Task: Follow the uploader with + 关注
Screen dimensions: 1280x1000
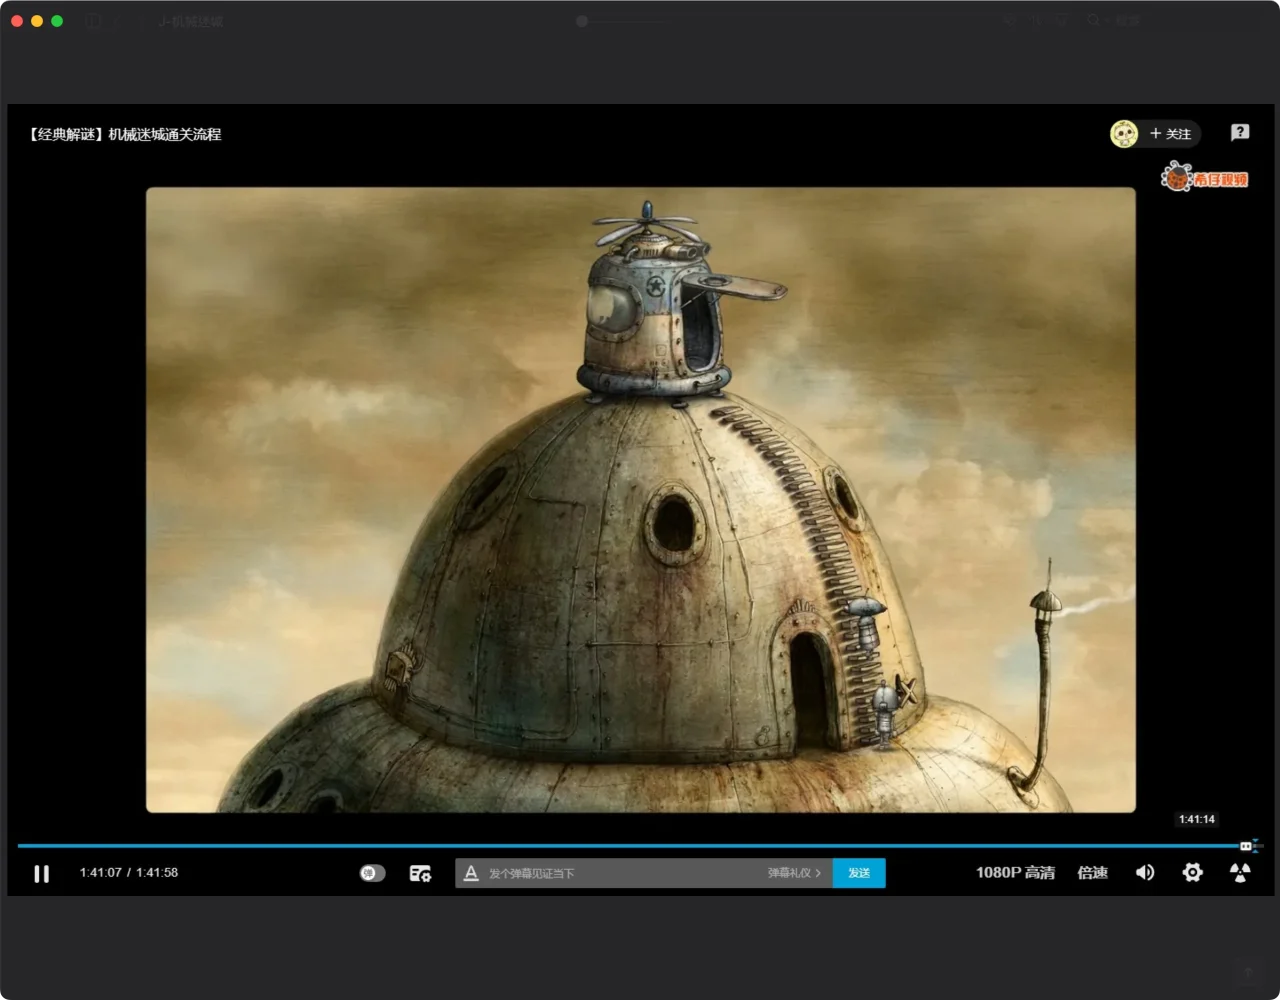Action: point(1170,134)
